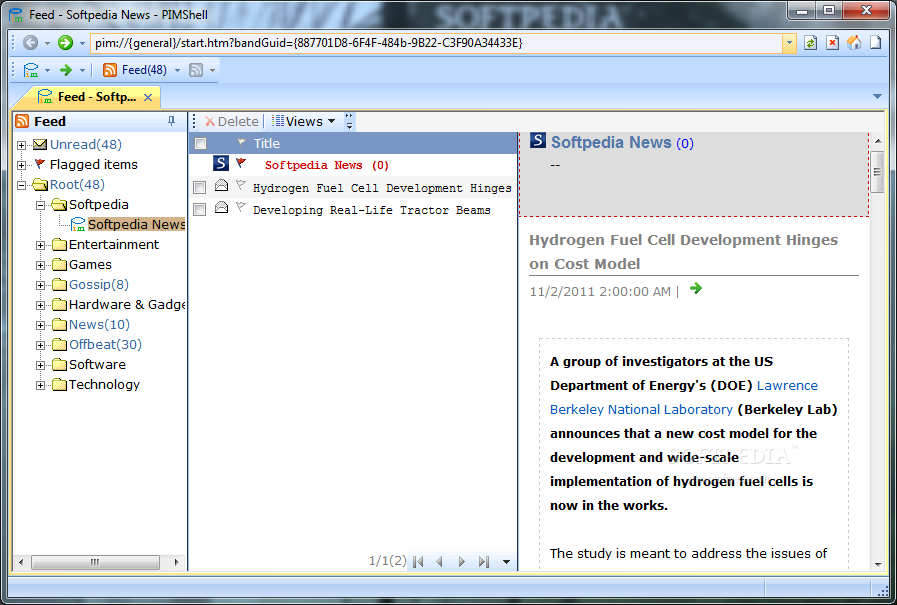Screen dimensions: 897x605
Task: Click the S icon in Softpedia News list row
Action: (221, 164)
